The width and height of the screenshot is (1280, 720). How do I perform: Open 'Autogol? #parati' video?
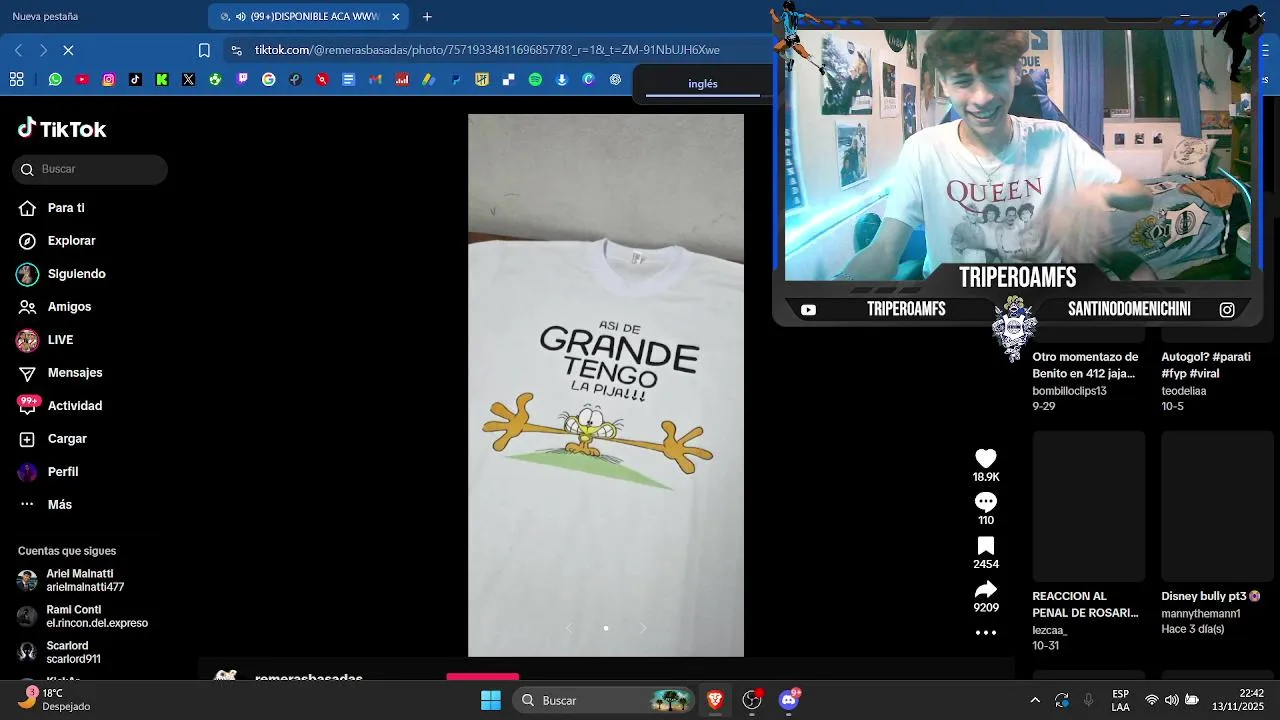point(1206,365)
